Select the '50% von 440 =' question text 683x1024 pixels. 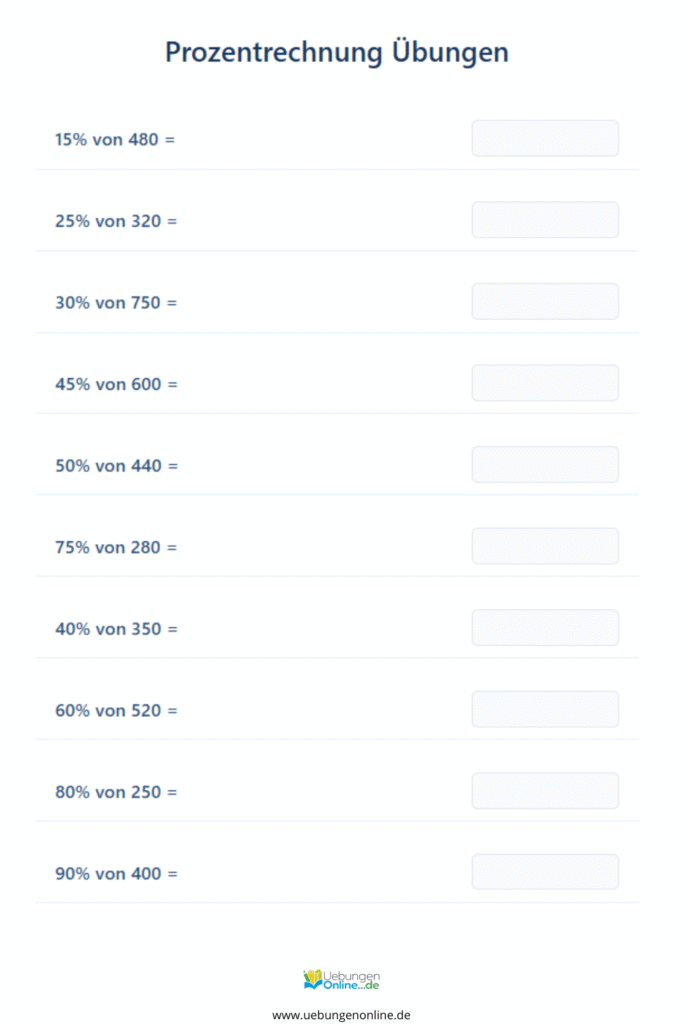click(x=116, y=466)
